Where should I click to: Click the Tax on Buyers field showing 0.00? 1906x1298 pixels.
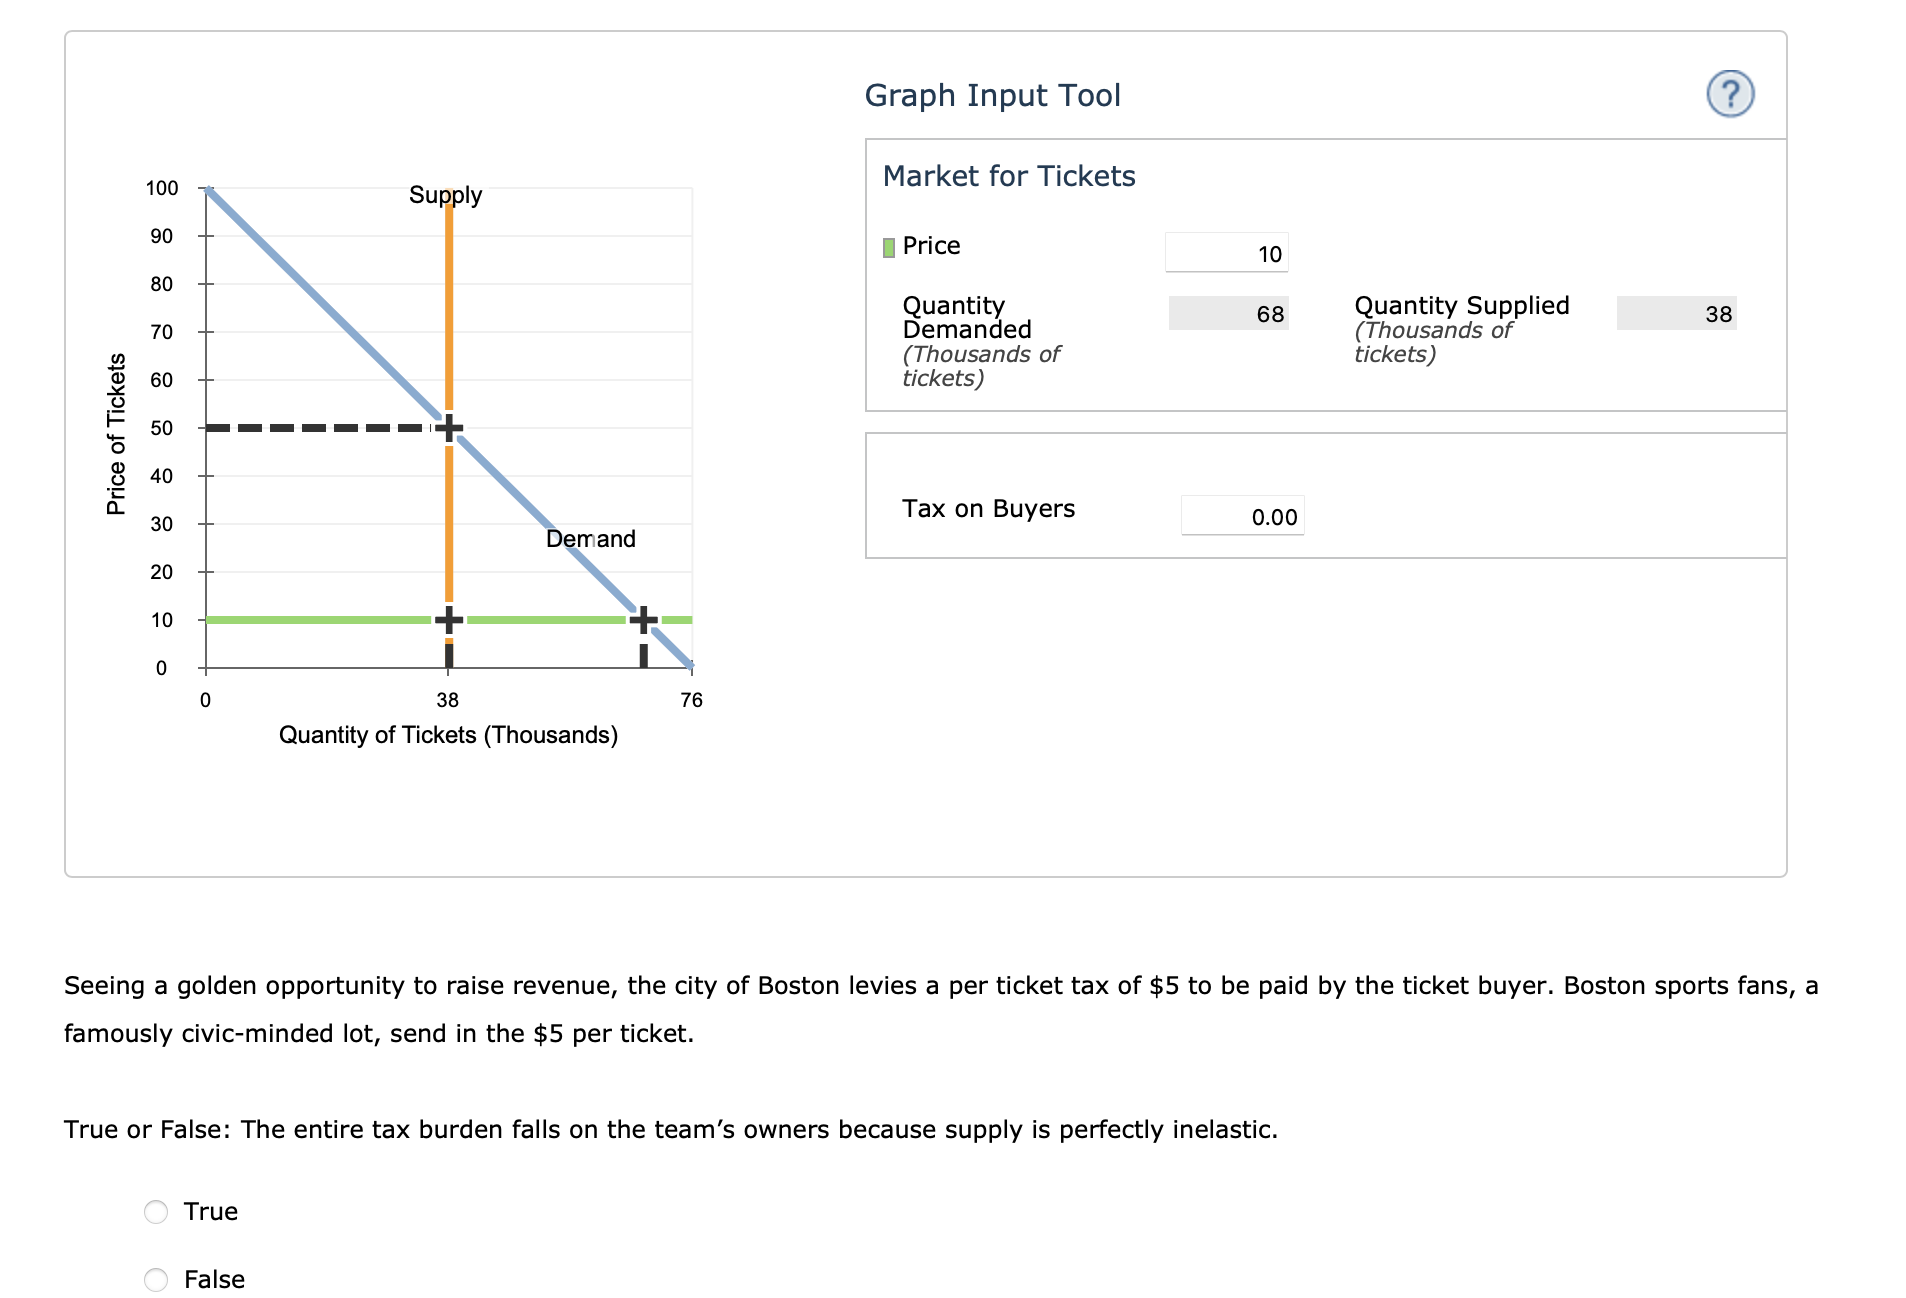[x=1242, y=516]
